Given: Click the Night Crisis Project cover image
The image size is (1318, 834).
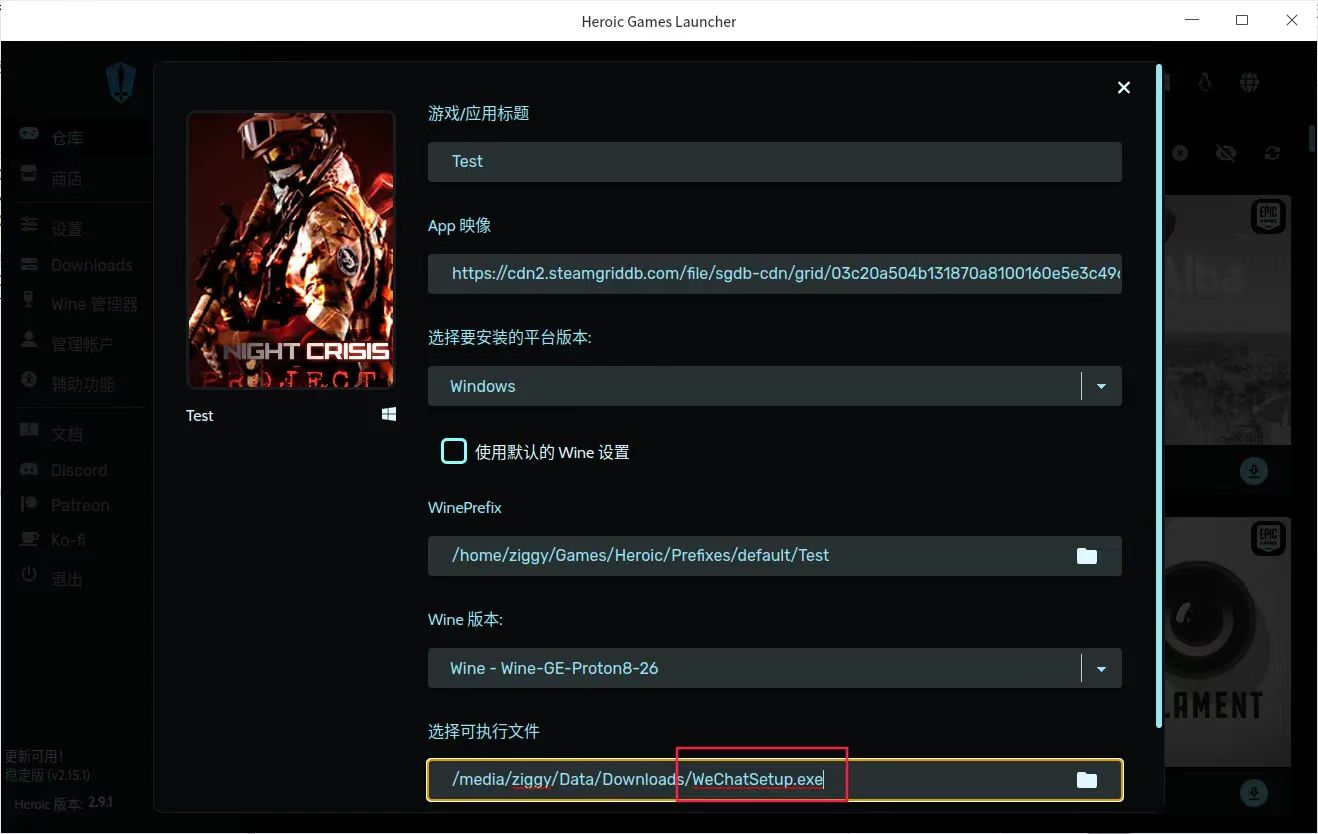Looking at the screenshot, I should [x=291, y=250].
